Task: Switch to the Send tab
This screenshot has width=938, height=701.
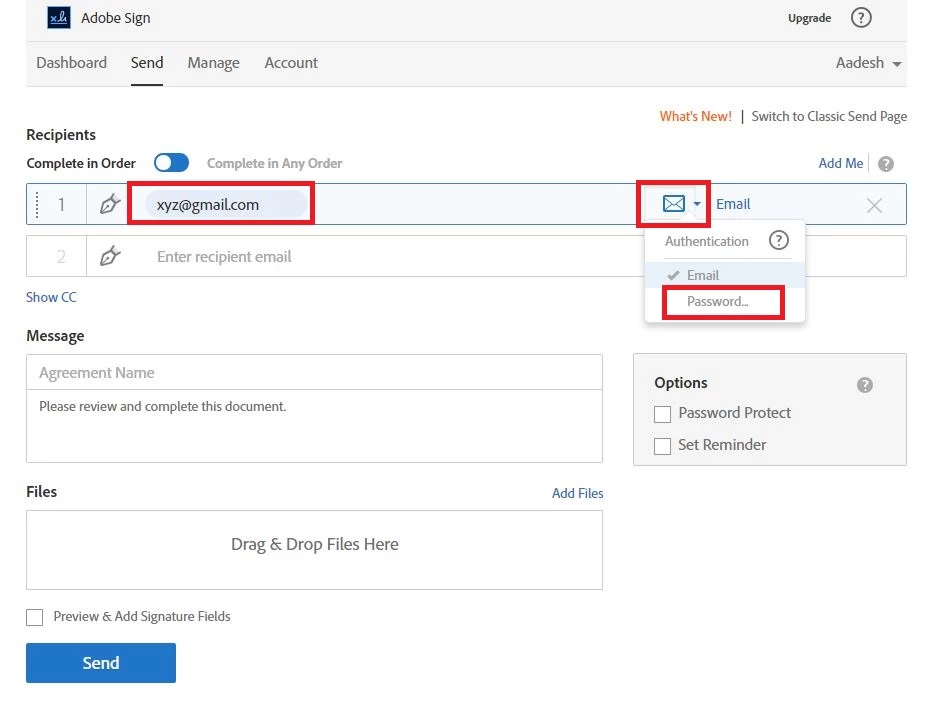Action: (x=147, y=63)
